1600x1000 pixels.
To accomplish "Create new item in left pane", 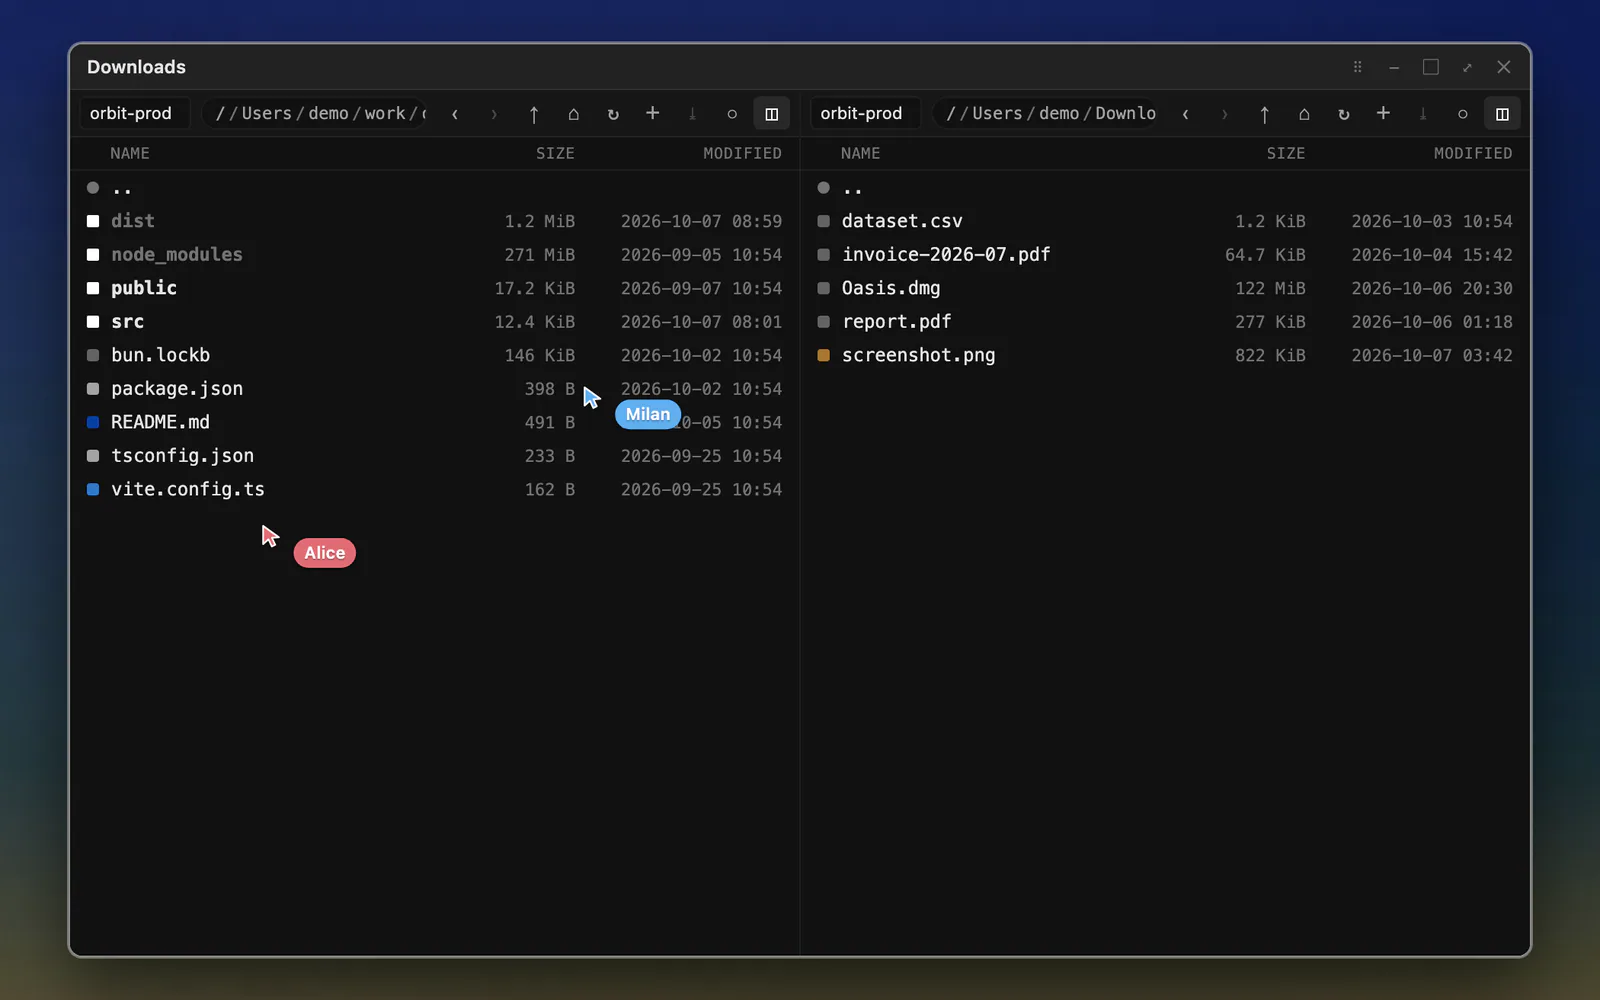I will [653, 114].
